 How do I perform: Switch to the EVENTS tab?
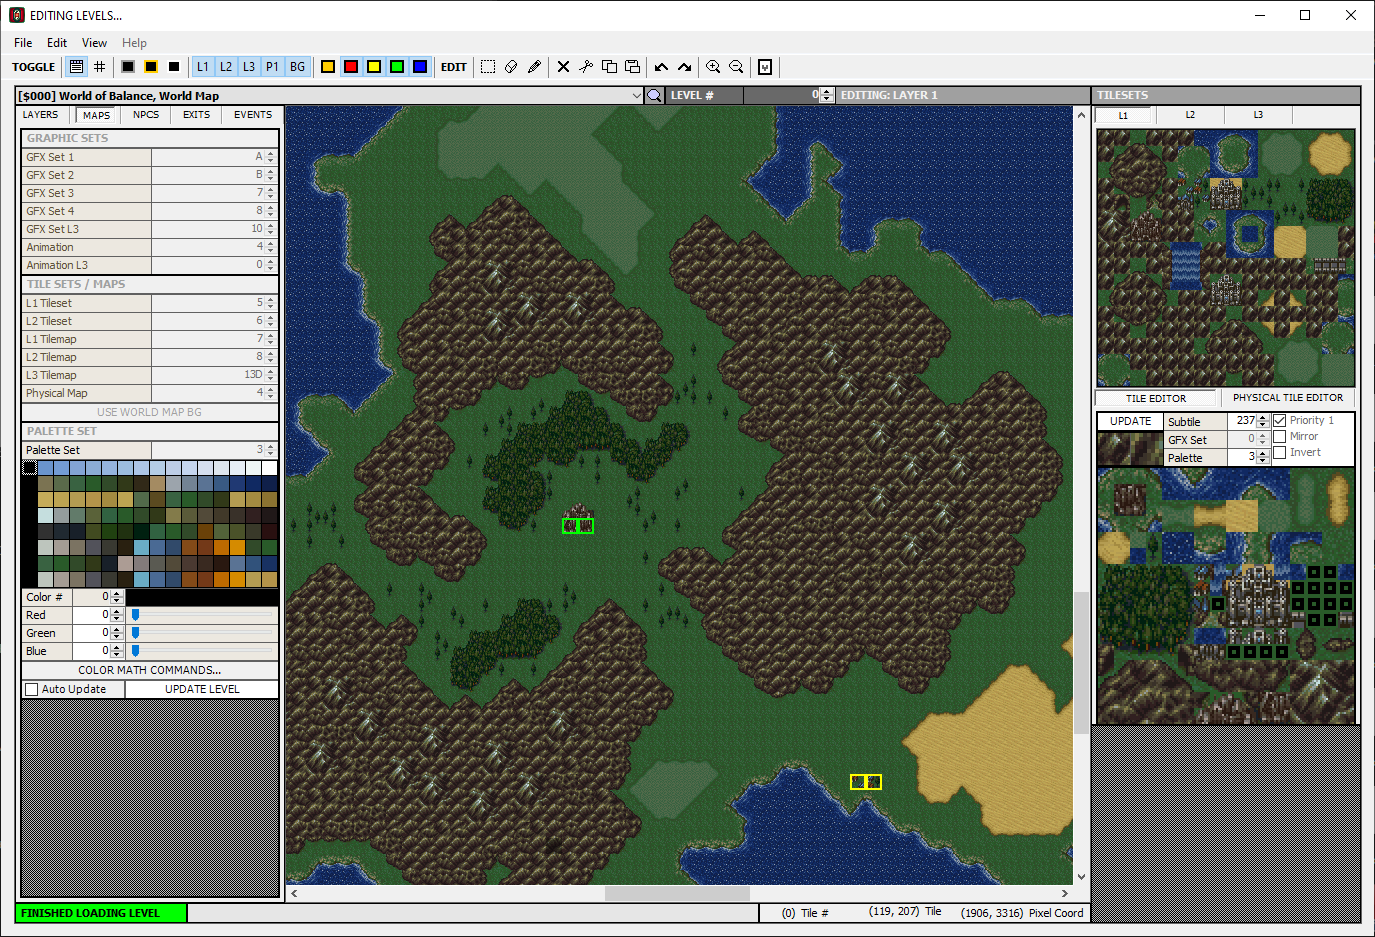coord(253,115)
